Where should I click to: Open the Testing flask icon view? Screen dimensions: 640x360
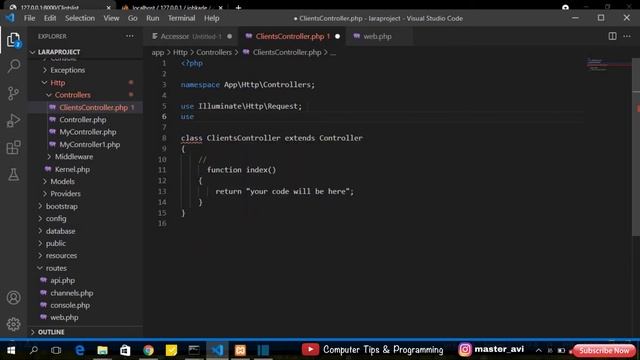[x=13, y=175]
